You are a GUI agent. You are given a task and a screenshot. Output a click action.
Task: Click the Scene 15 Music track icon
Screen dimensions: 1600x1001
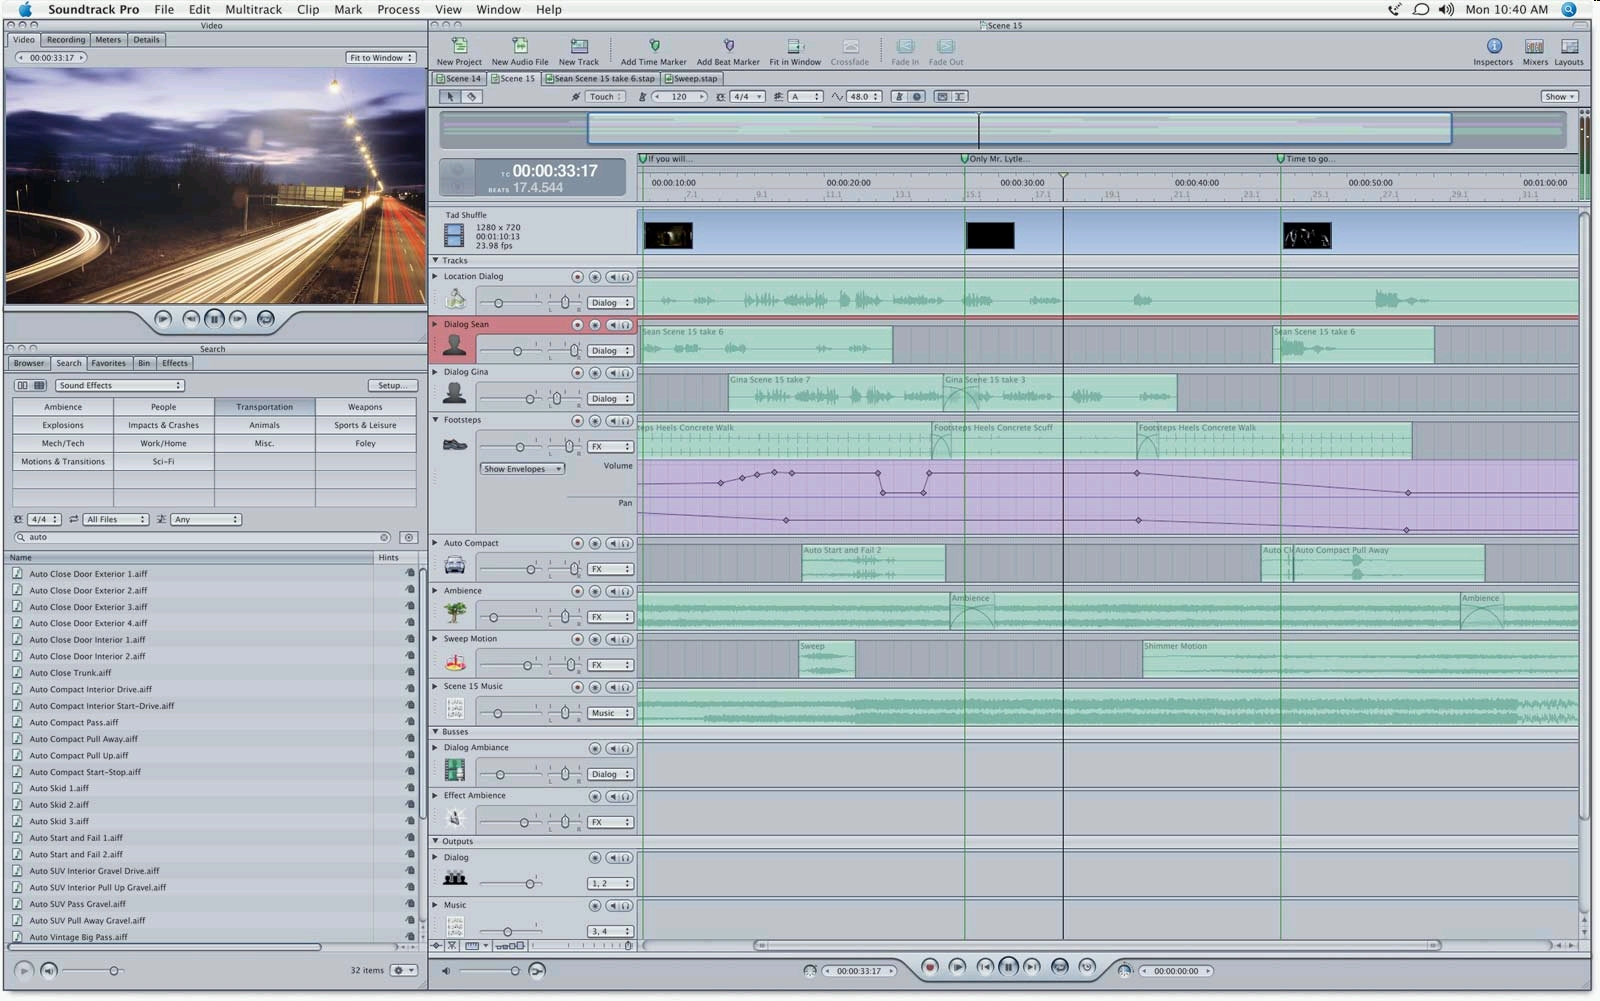coord(455,709)
